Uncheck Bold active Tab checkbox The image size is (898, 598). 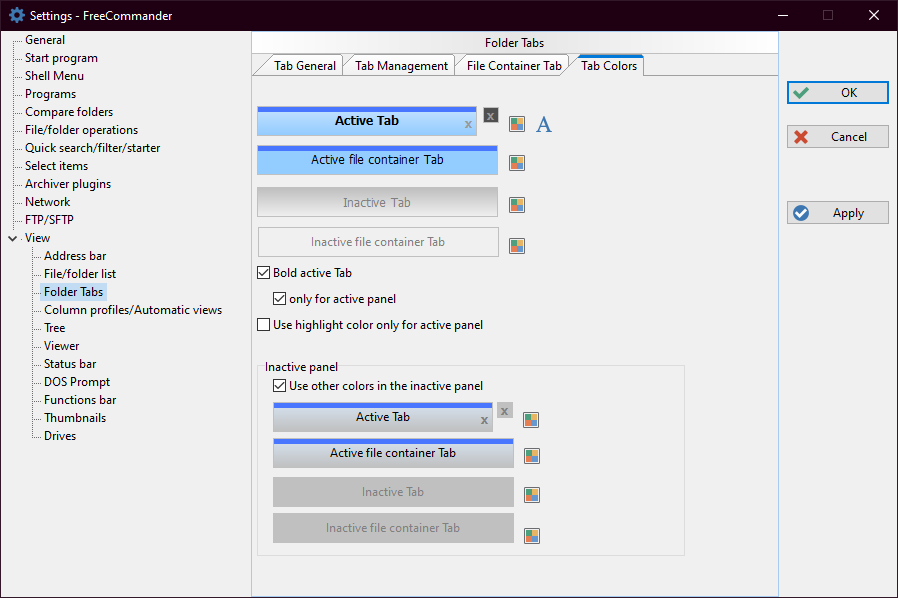264,273
